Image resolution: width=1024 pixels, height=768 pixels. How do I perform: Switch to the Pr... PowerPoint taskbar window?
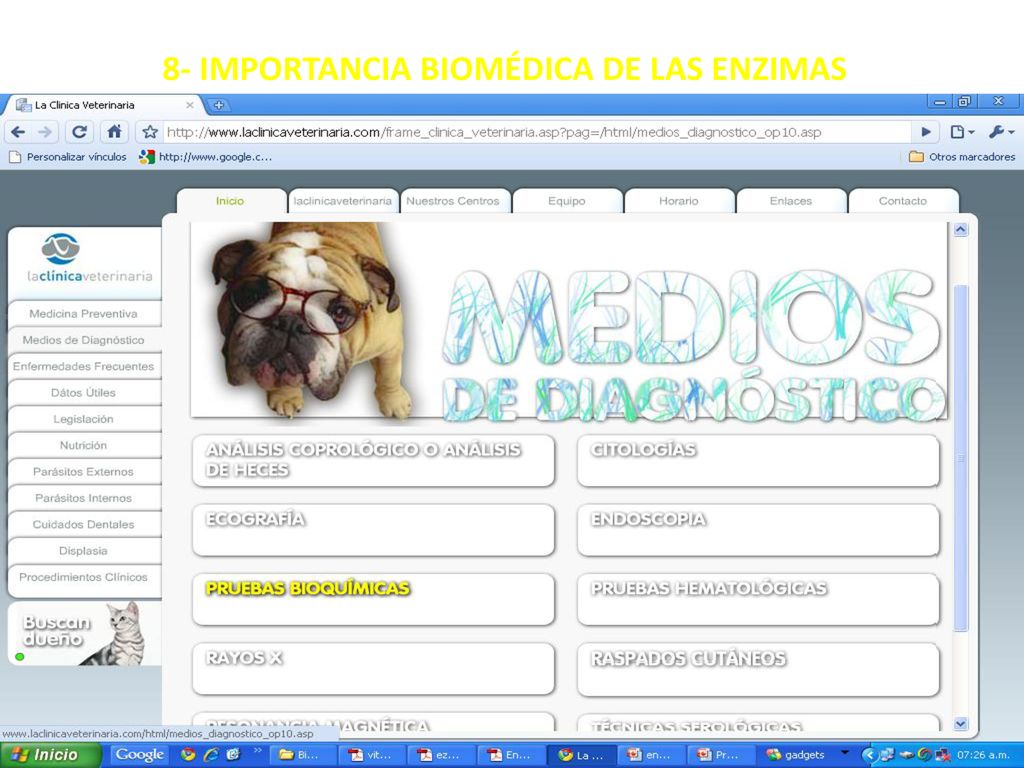coord(721,755)
